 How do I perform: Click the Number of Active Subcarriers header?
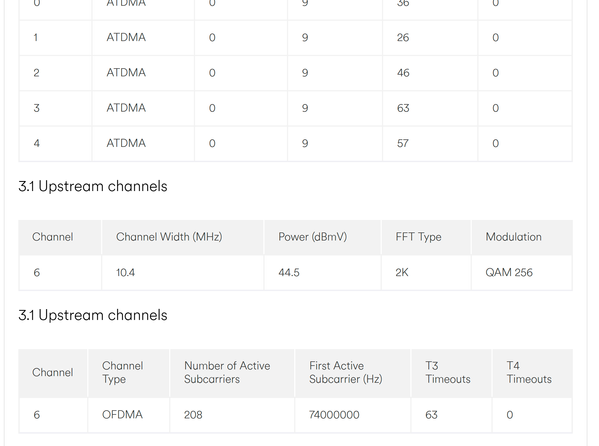click(227, 372)
